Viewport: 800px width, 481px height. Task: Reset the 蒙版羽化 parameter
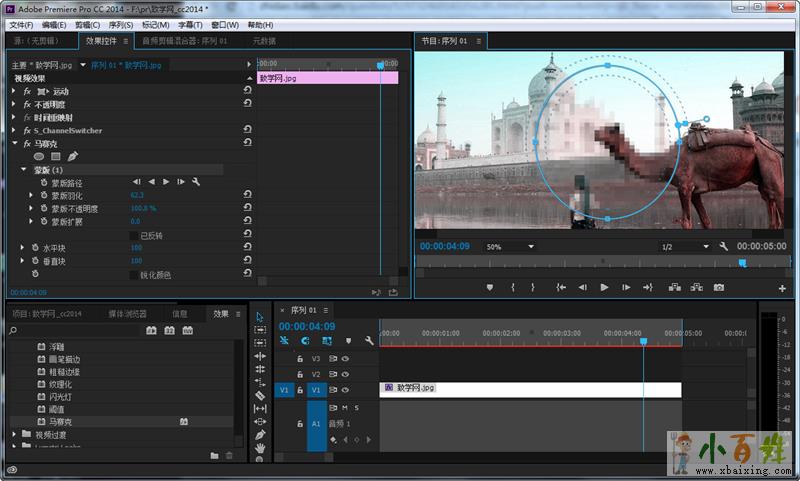pos(247,196)
